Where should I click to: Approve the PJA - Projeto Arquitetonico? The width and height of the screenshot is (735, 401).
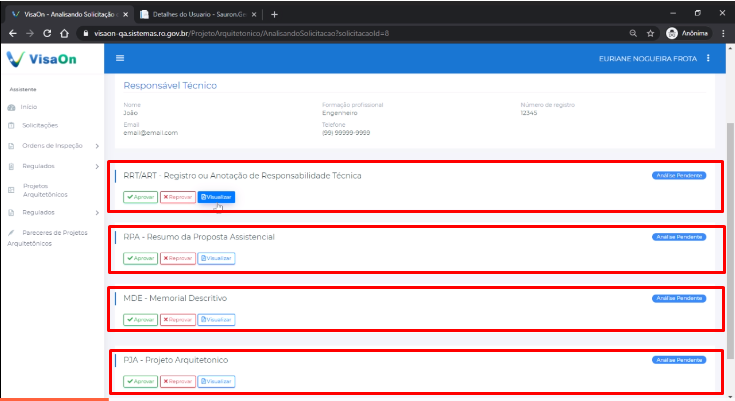coord(140,381)
